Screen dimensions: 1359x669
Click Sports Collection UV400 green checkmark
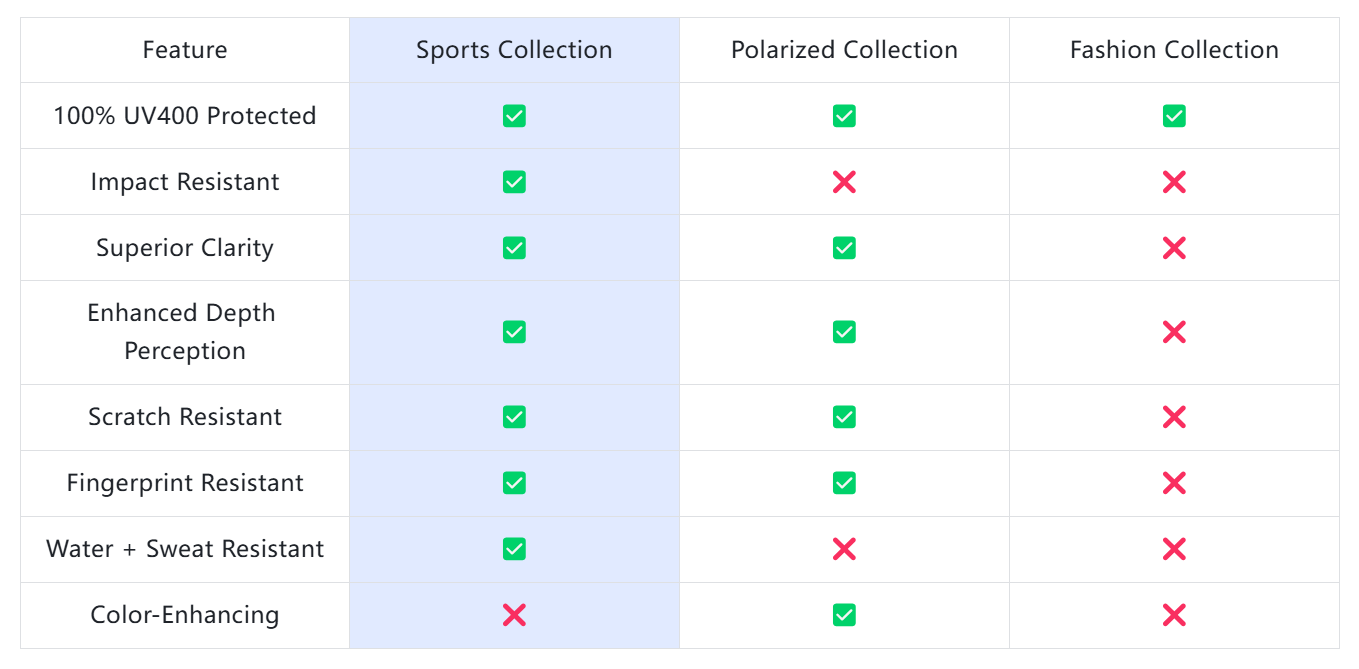(x=514, y=116)
